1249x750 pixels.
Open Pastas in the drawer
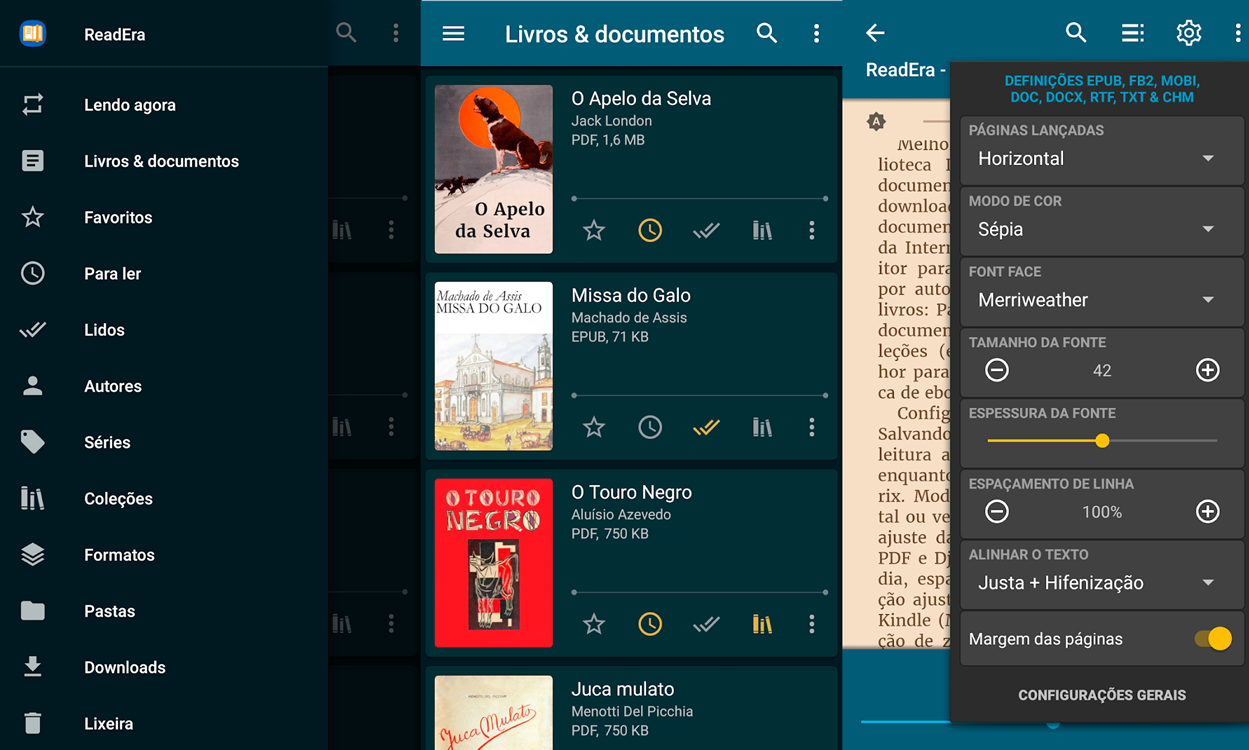click(164, 611)
